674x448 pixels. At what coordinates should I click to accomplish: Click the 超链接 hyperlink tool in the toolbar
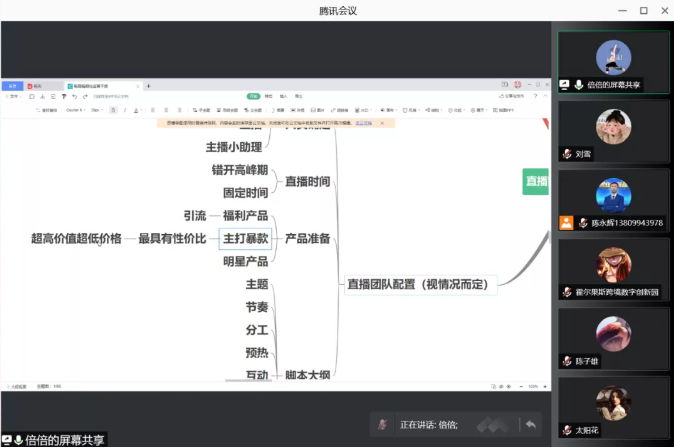click(340, 110)
